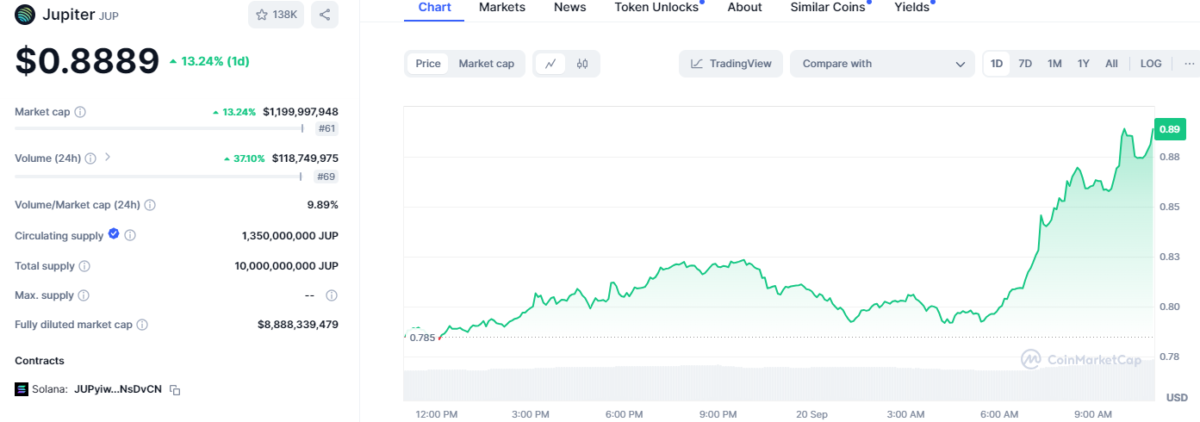Open the Chart tab
This screenshot has height=422, width=1200.
coord(434,7)
